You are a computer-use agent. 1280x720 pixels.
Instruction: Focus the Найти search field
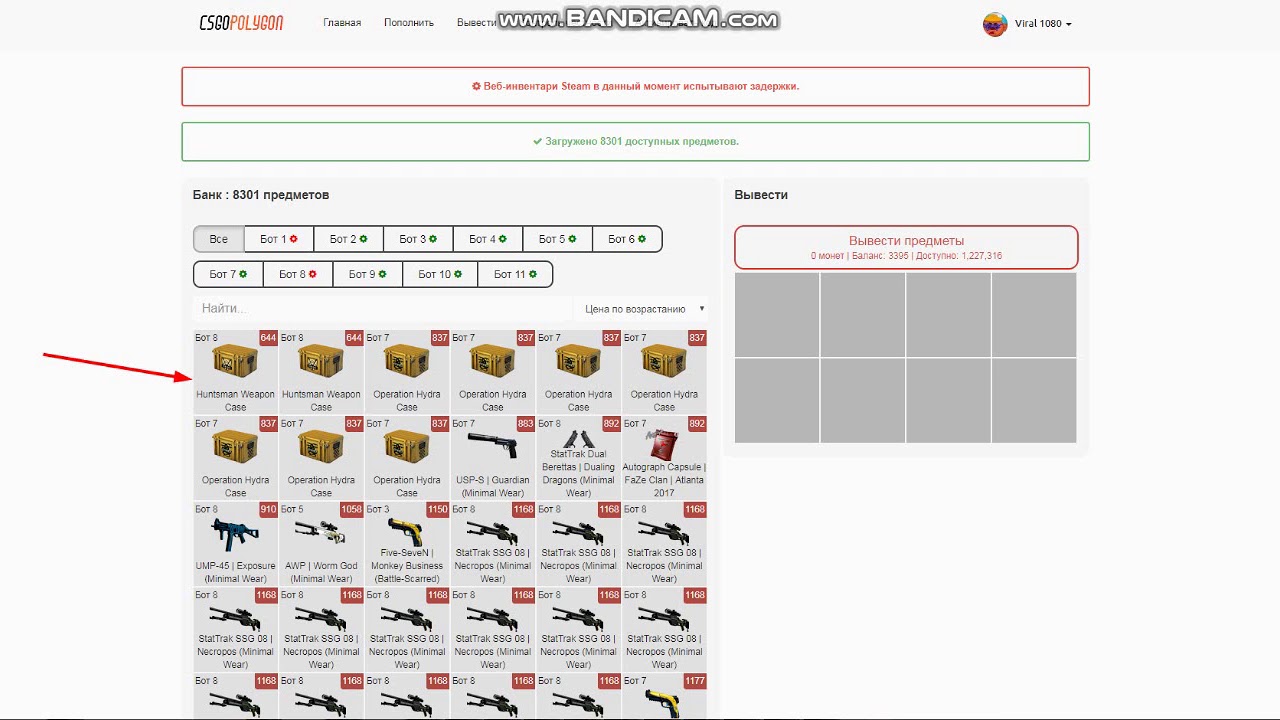tap(382, 309)
